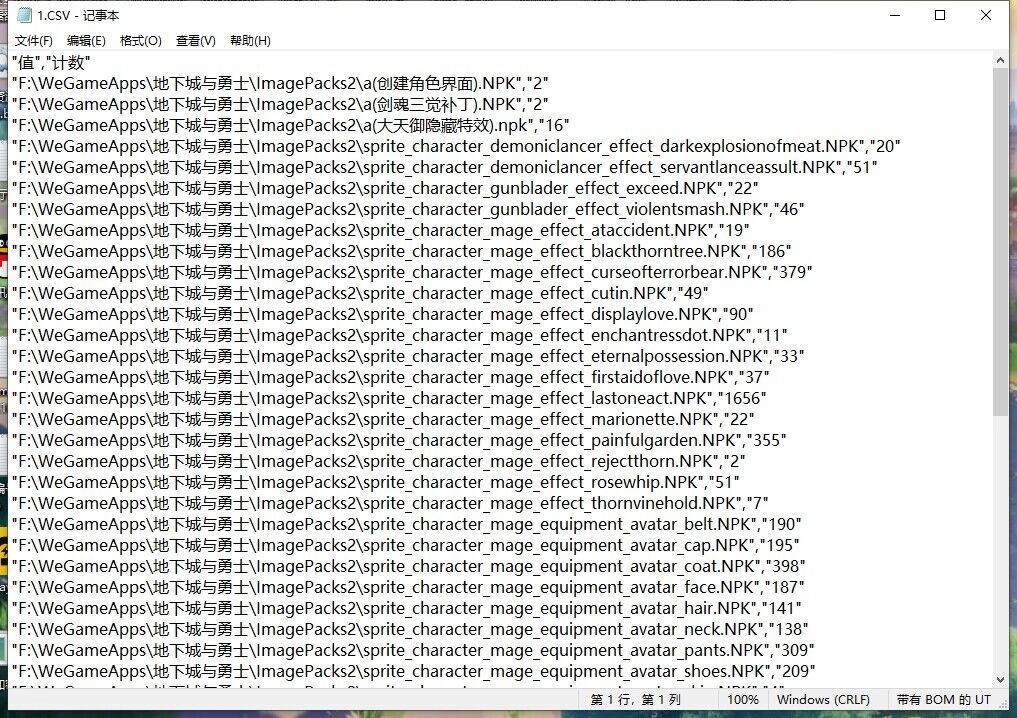Click the rosewhip.NPK line

tap(376, 482)
